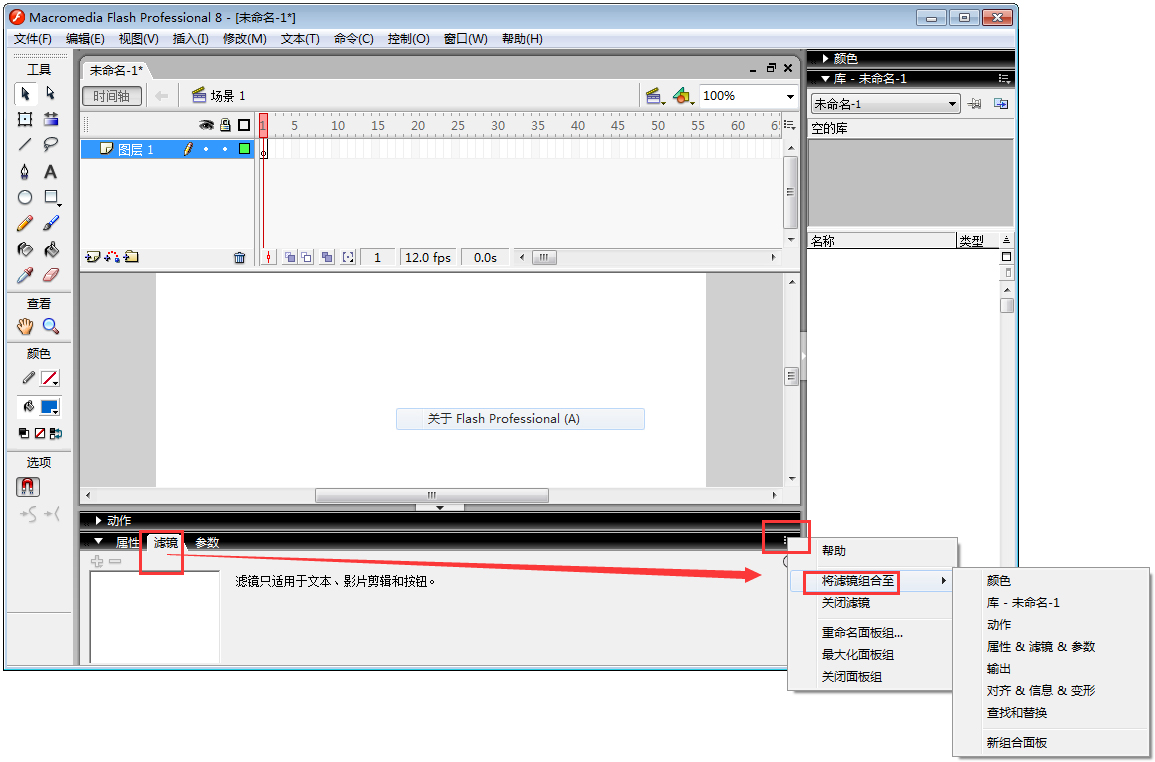
Task: Click the Insert Layer icon
Action: (92, 257)
